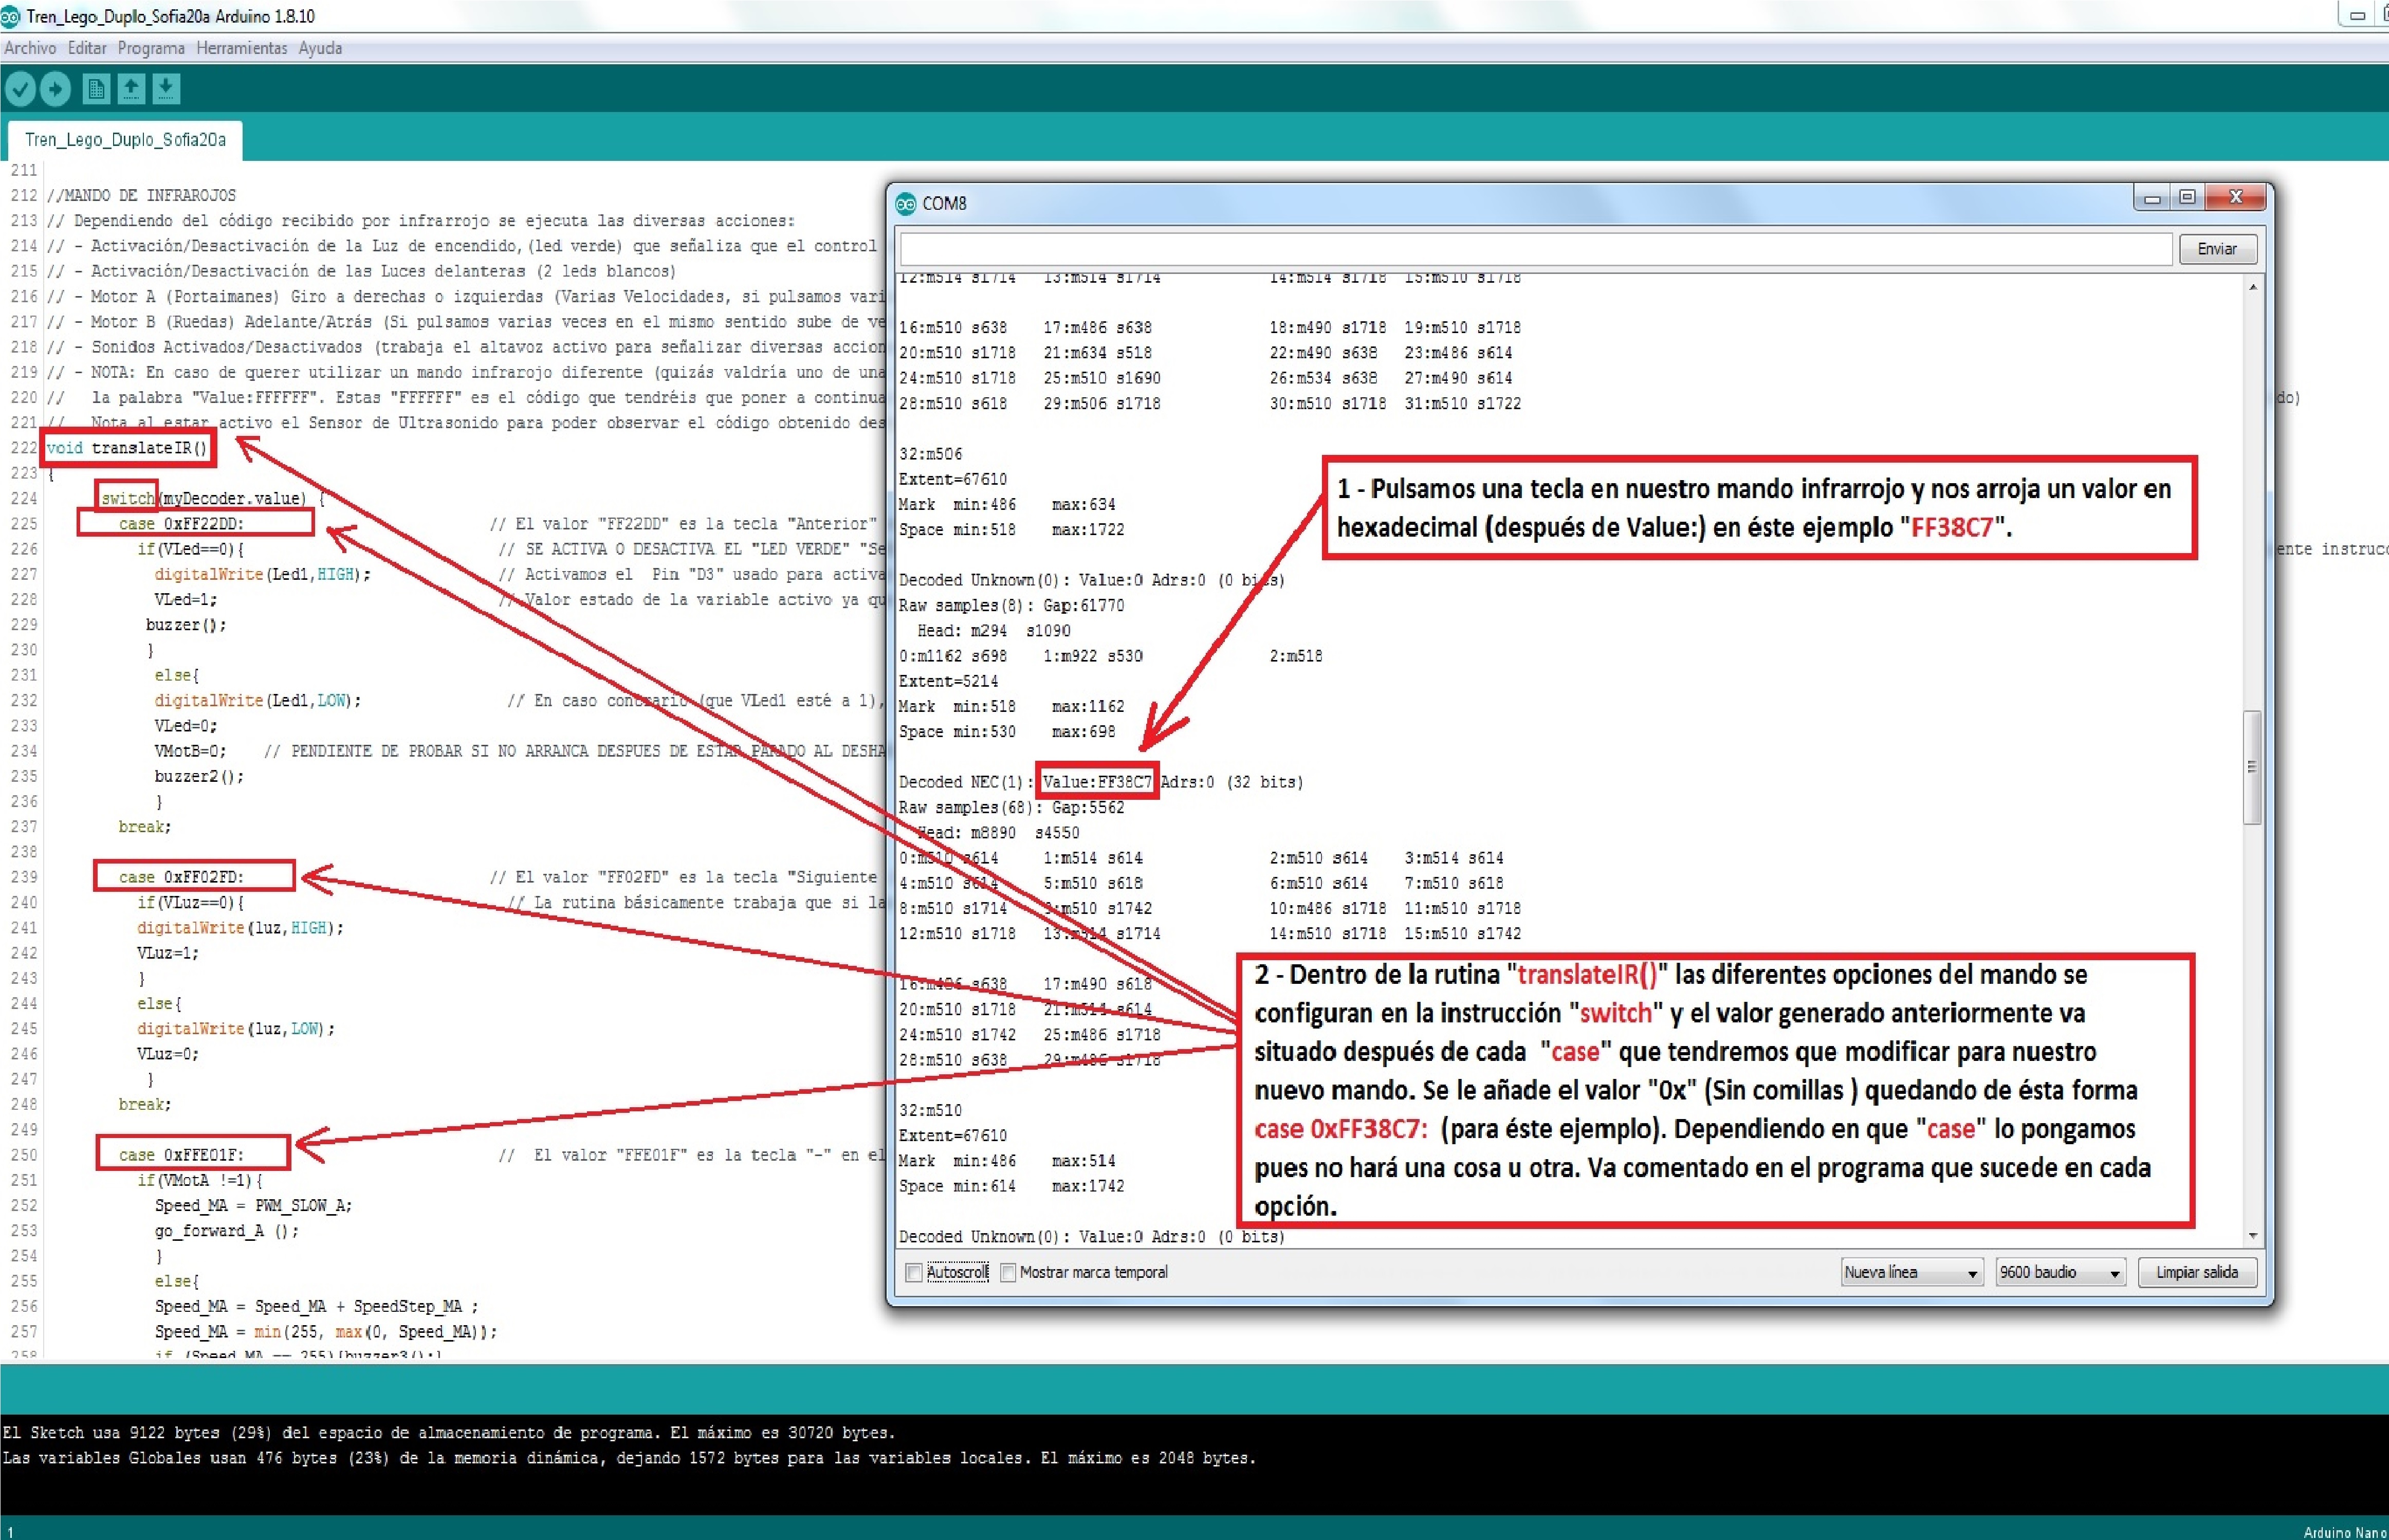This screenshot has height=1540, width=2389.
Task: Open the Programa menu
Action: coord(151,48)
